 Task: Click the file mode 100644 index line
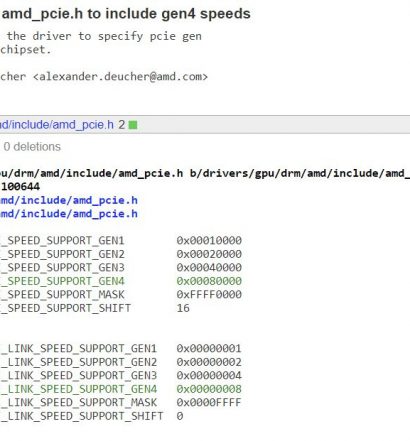click(x=20, y=187)
